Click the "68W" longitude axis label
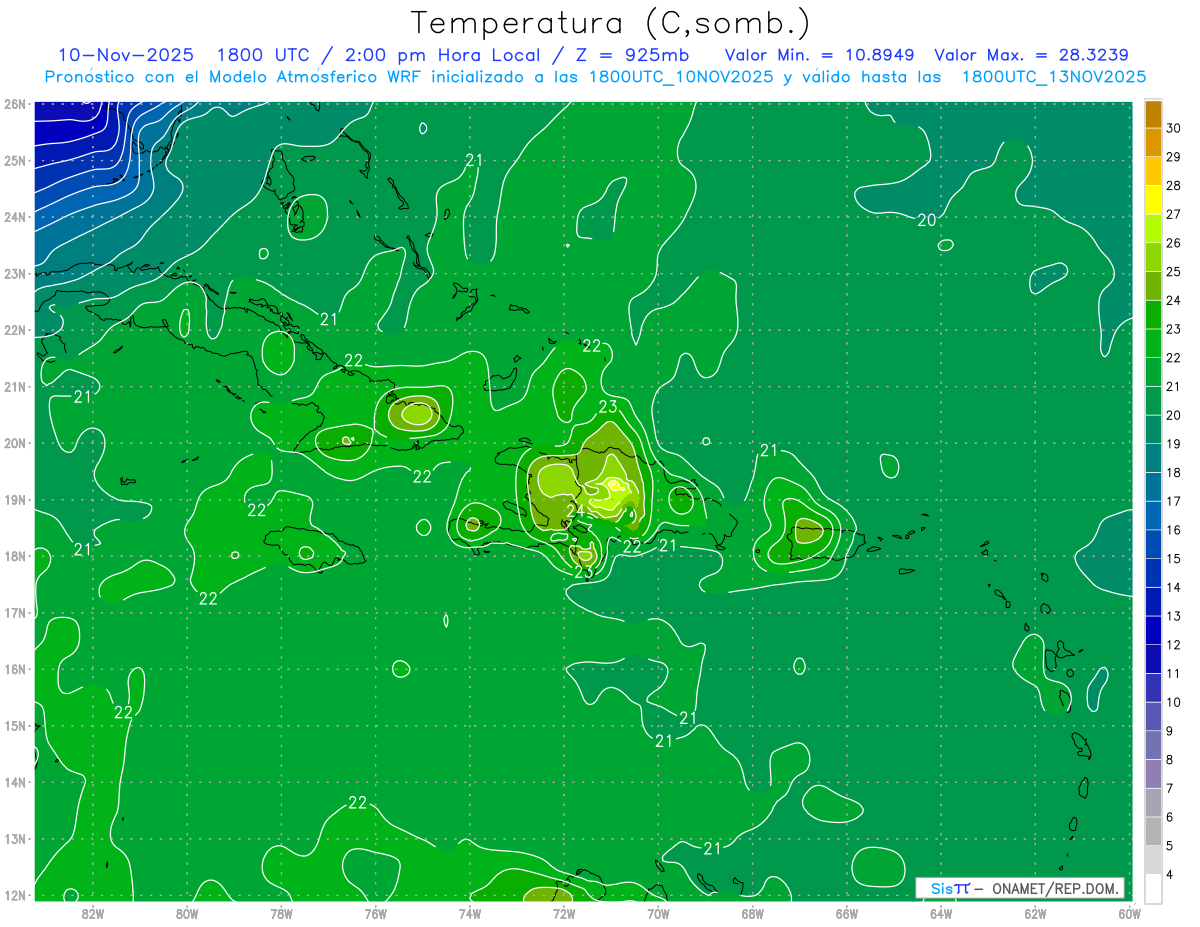Image resolution: width=1200 pixels, height=927 pixels. coord(752,913)
